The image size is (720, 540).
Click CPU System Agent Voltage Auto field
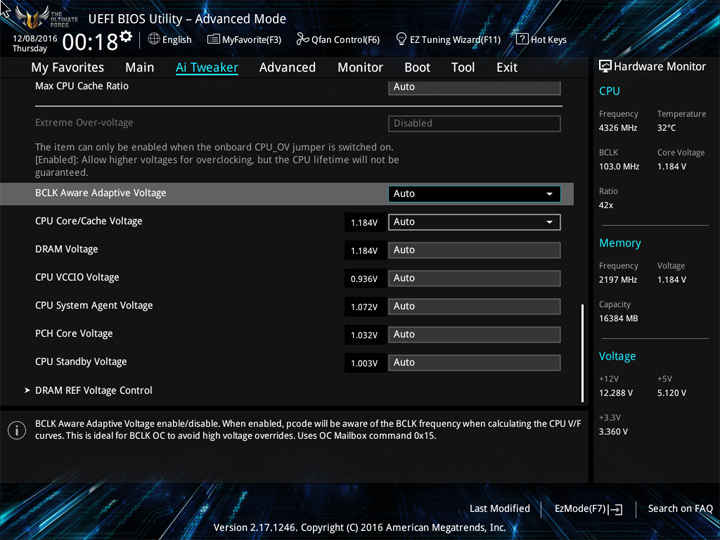(474, 306)
